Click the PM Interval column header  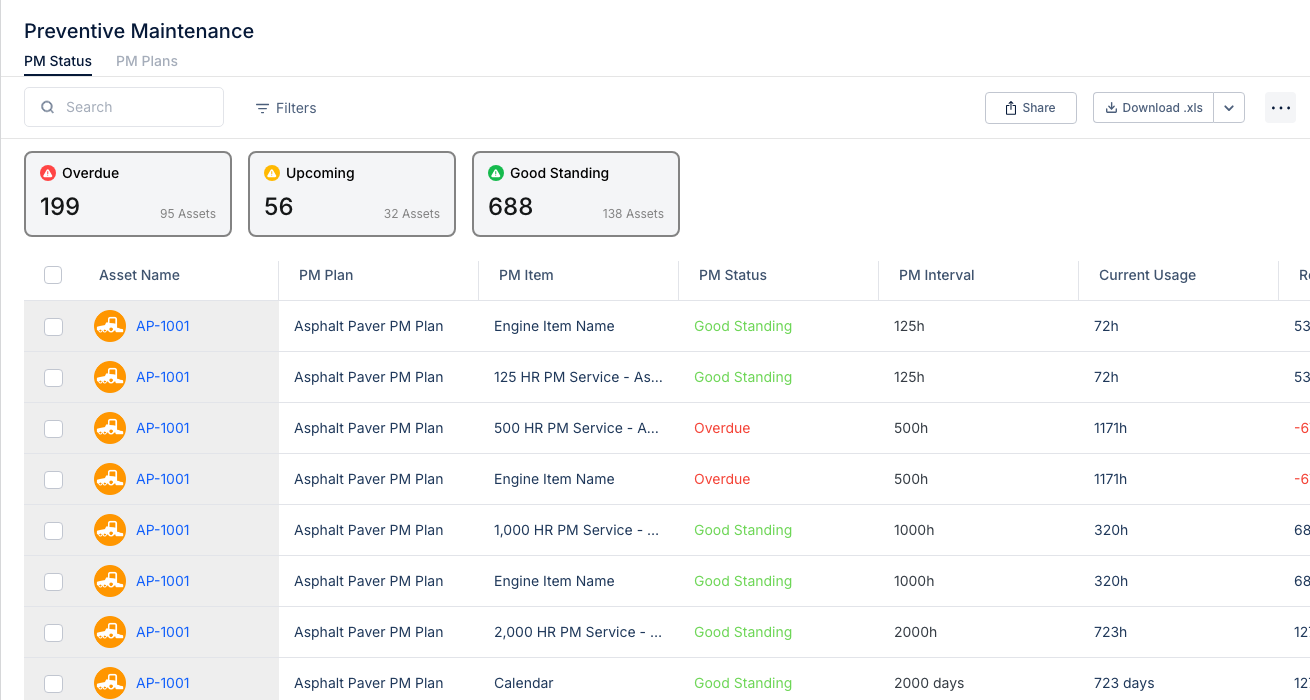937,275
